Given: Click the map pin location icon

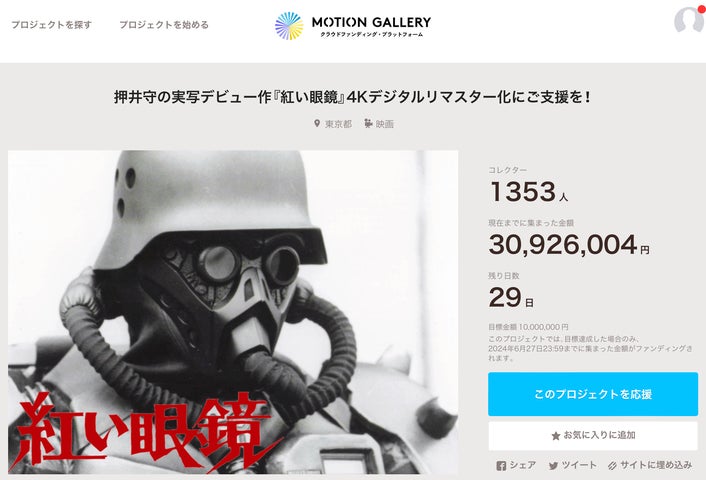Looking at the screenshot, I should 317,123.
